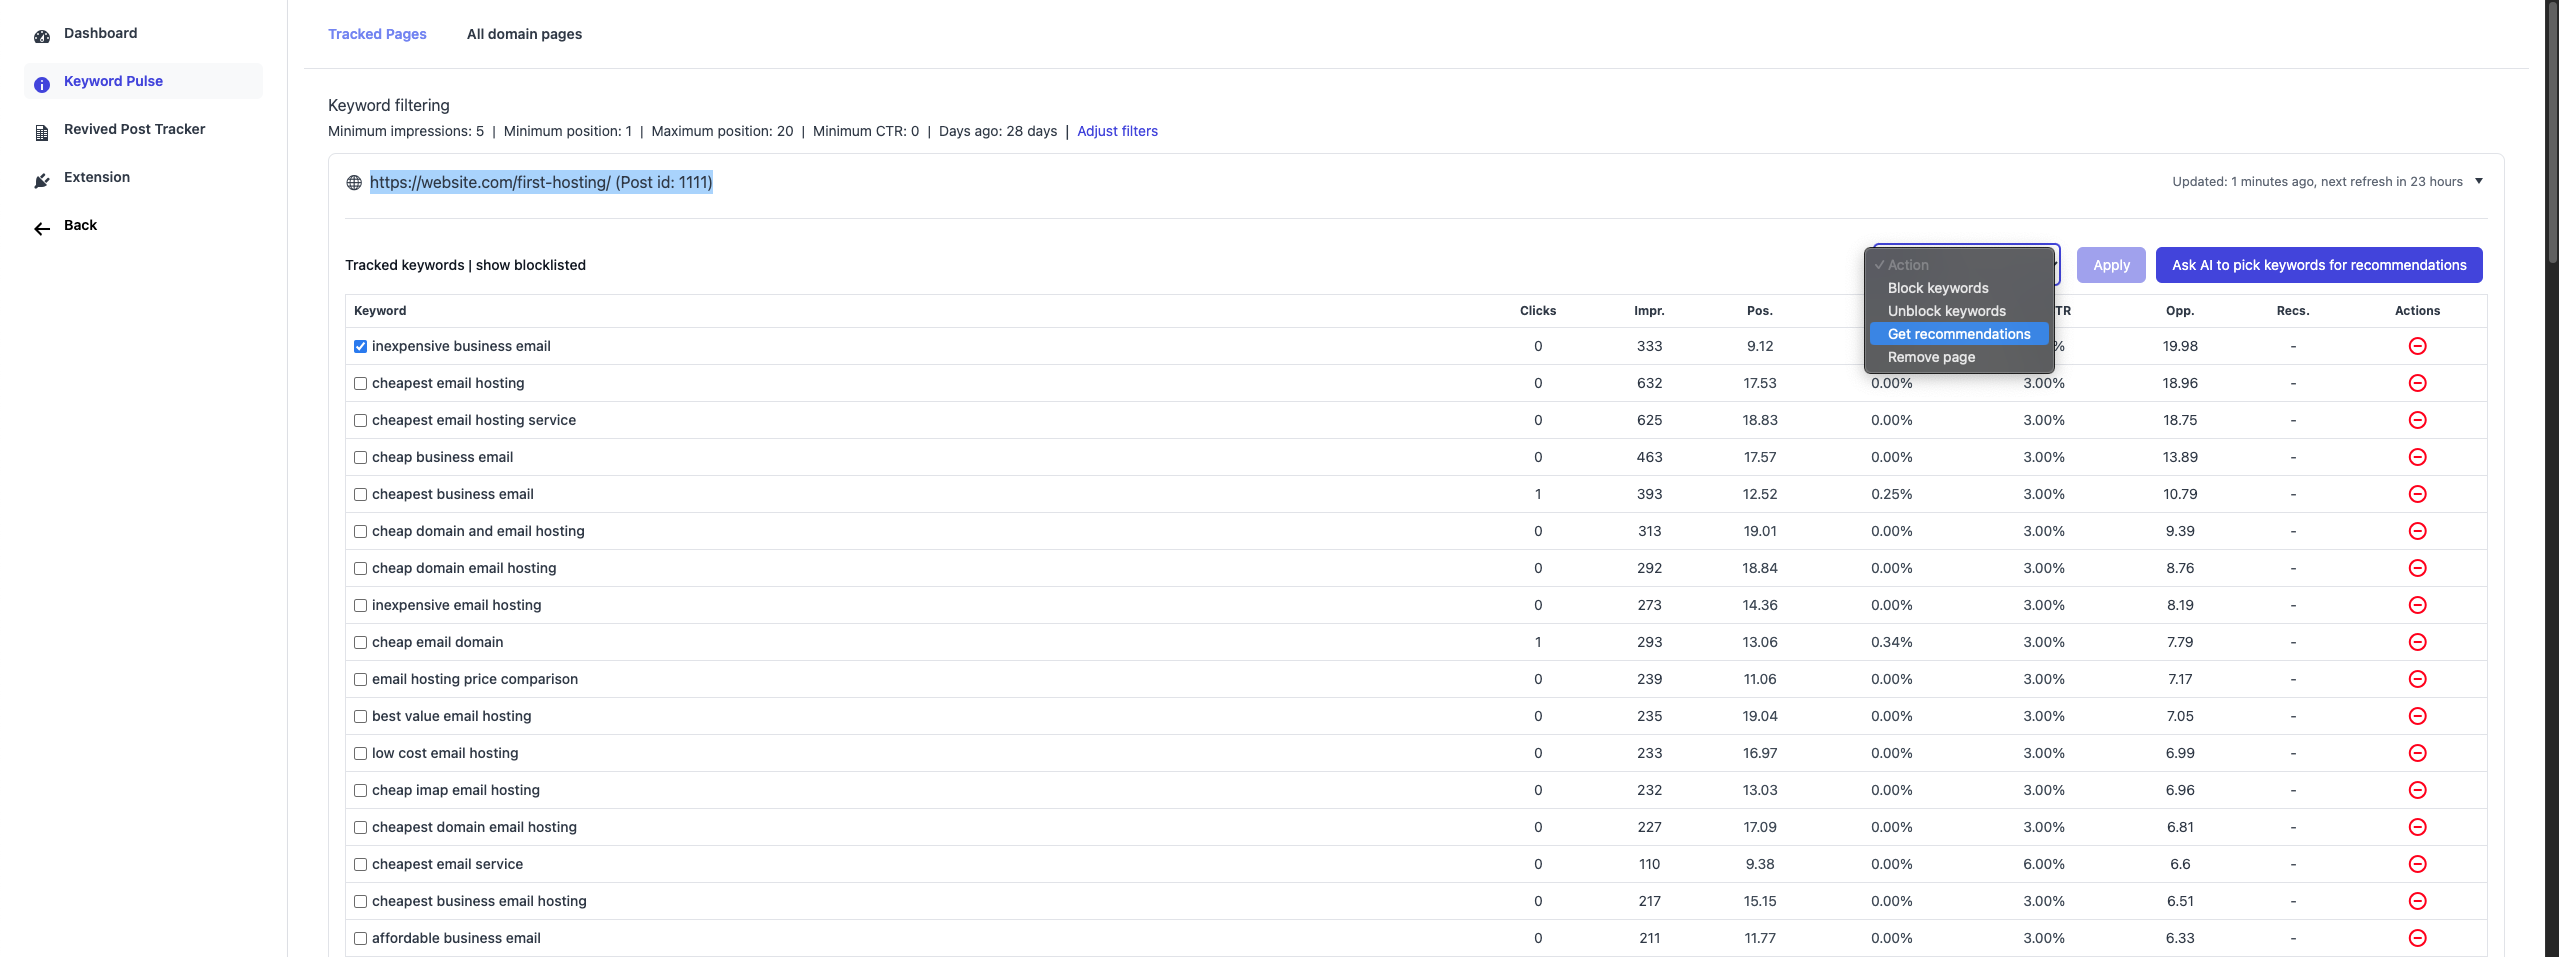The image size is (2559, 957).
Task: Click the Pos. column header
Action: 1760,311
